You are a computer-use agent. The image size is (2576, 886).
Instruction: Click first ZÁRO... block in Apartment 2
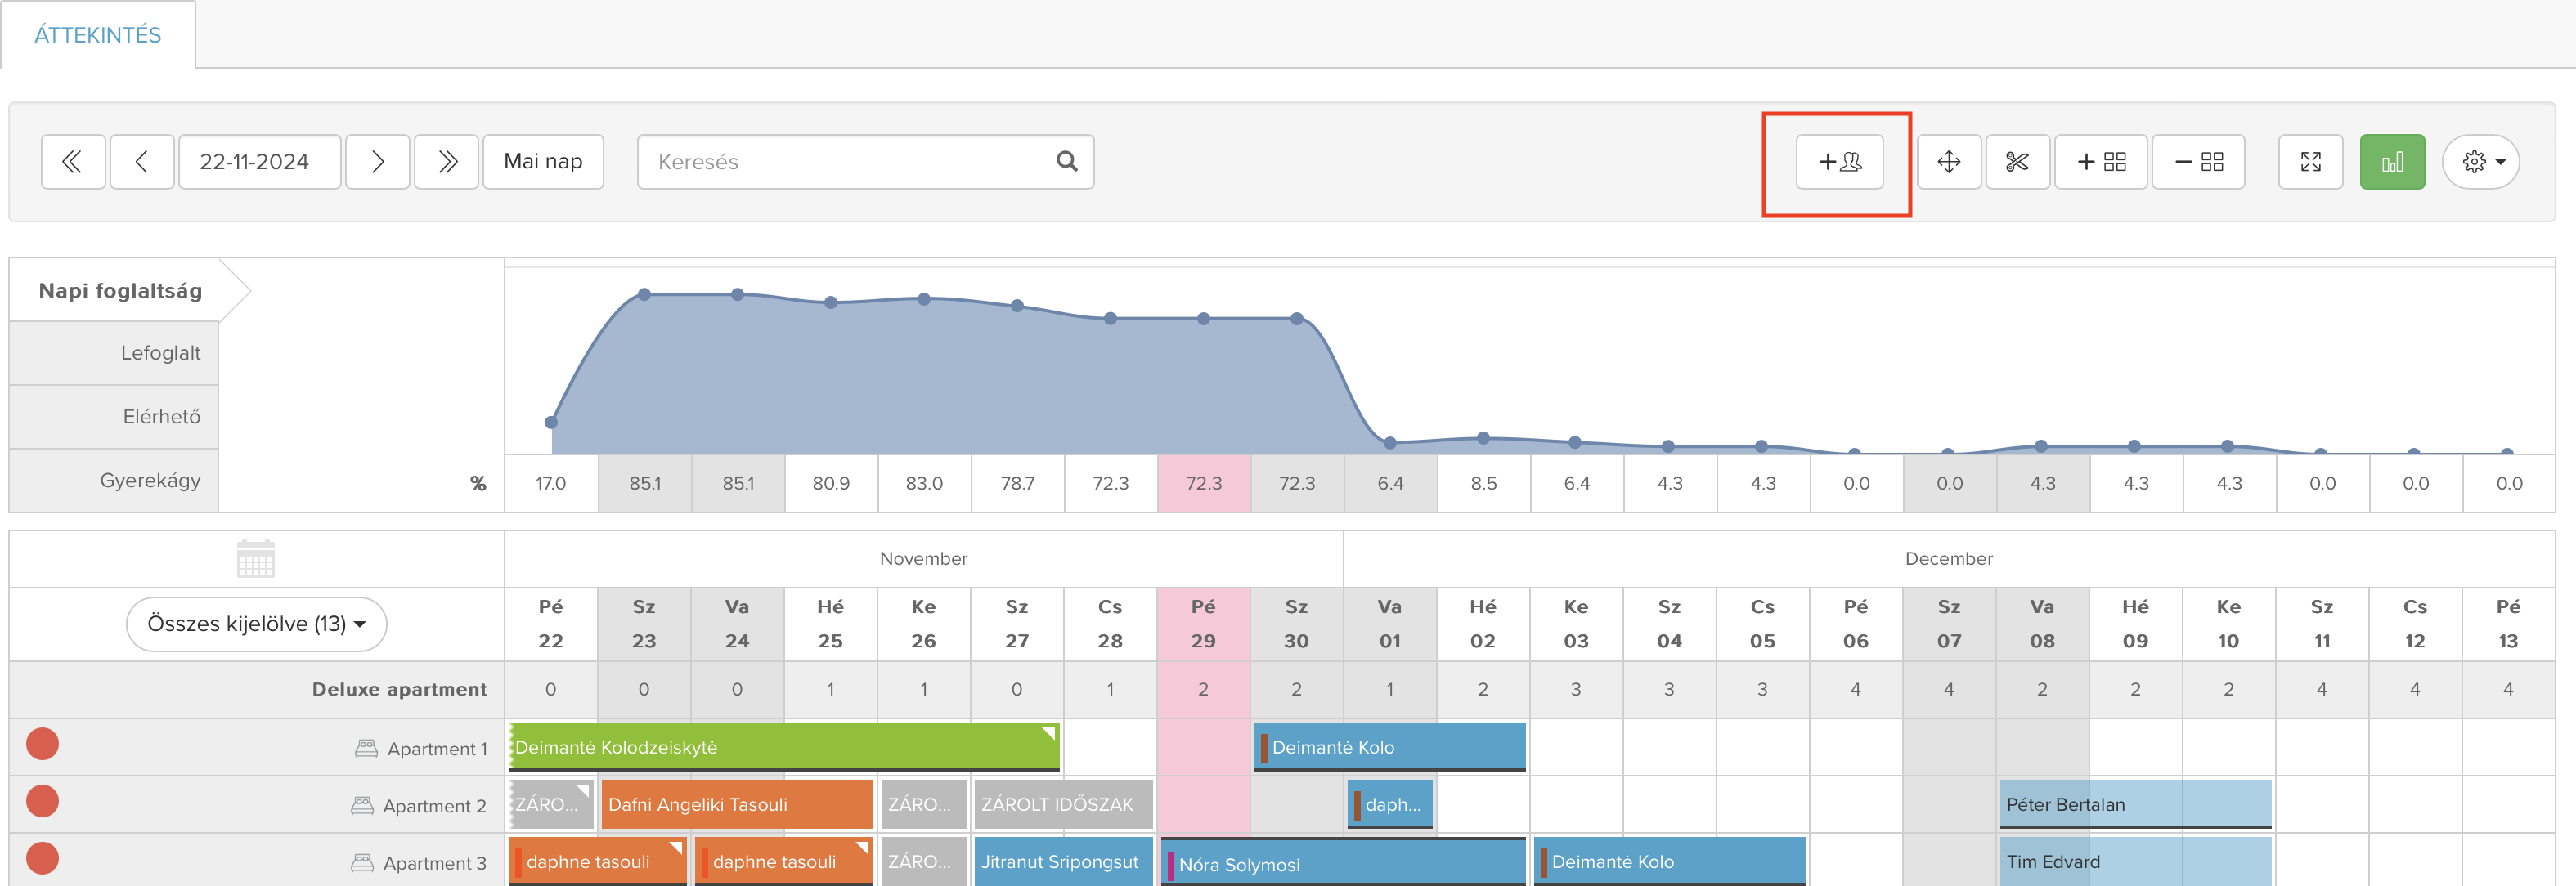(x=551, y=804)
